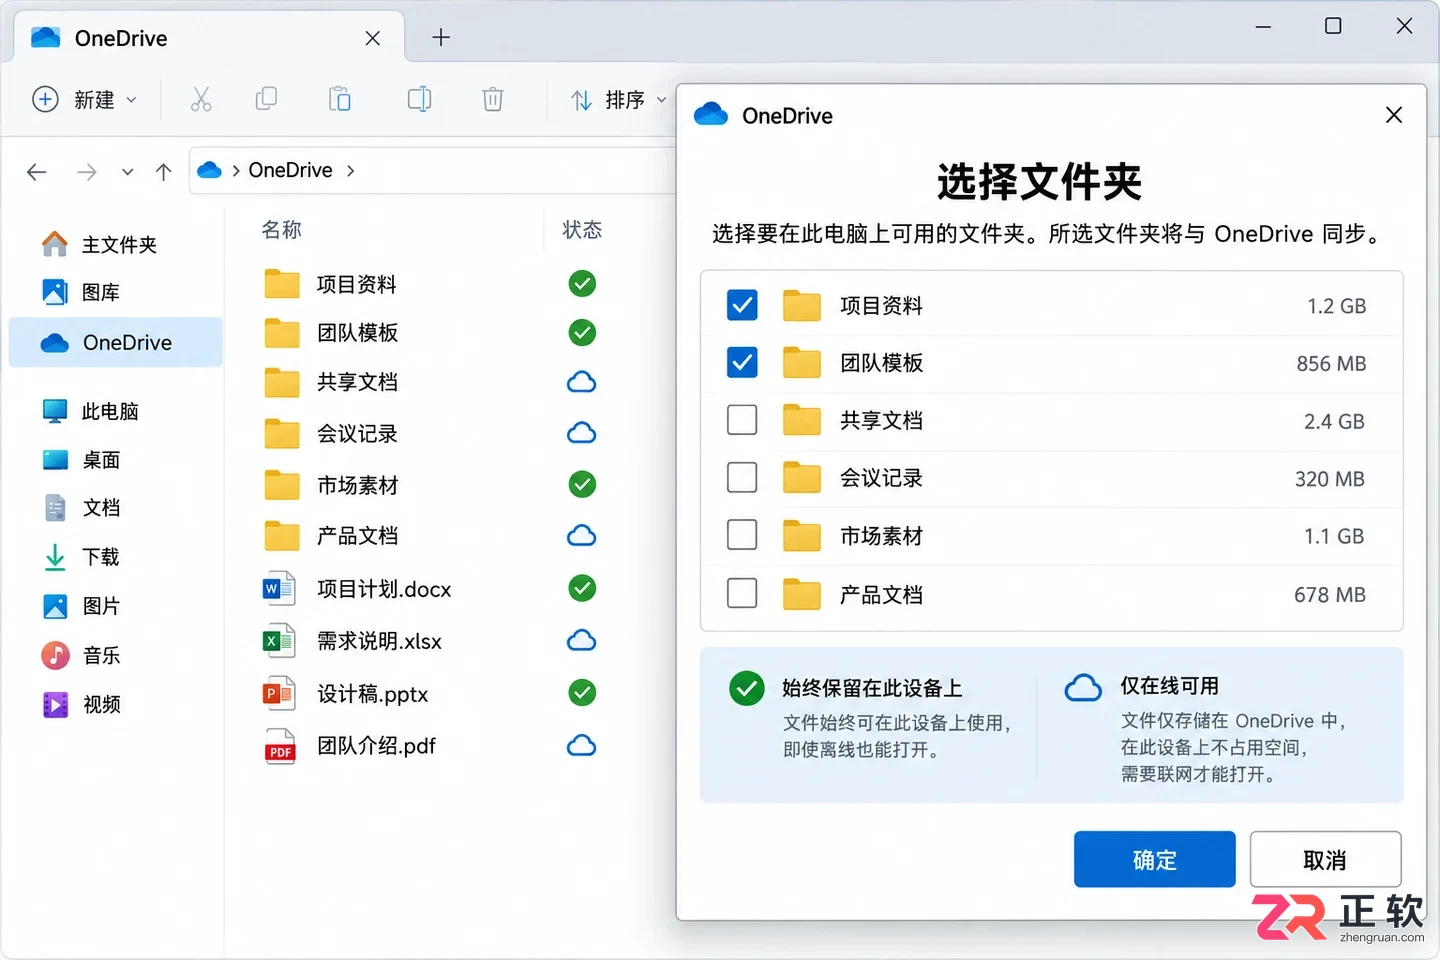The width and height of the screenshot is (1440, 960).
Task: Uncheck 团队模板 checkbox in the dialog
Action: click(742, 362)
